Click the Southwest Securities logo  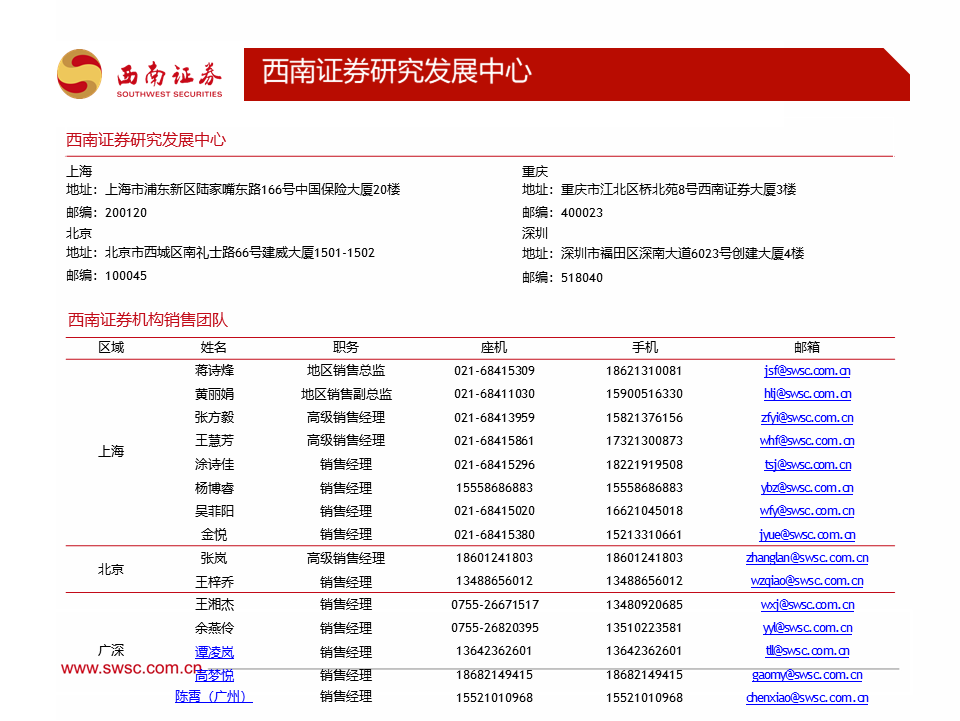click(x=140, y=74)
